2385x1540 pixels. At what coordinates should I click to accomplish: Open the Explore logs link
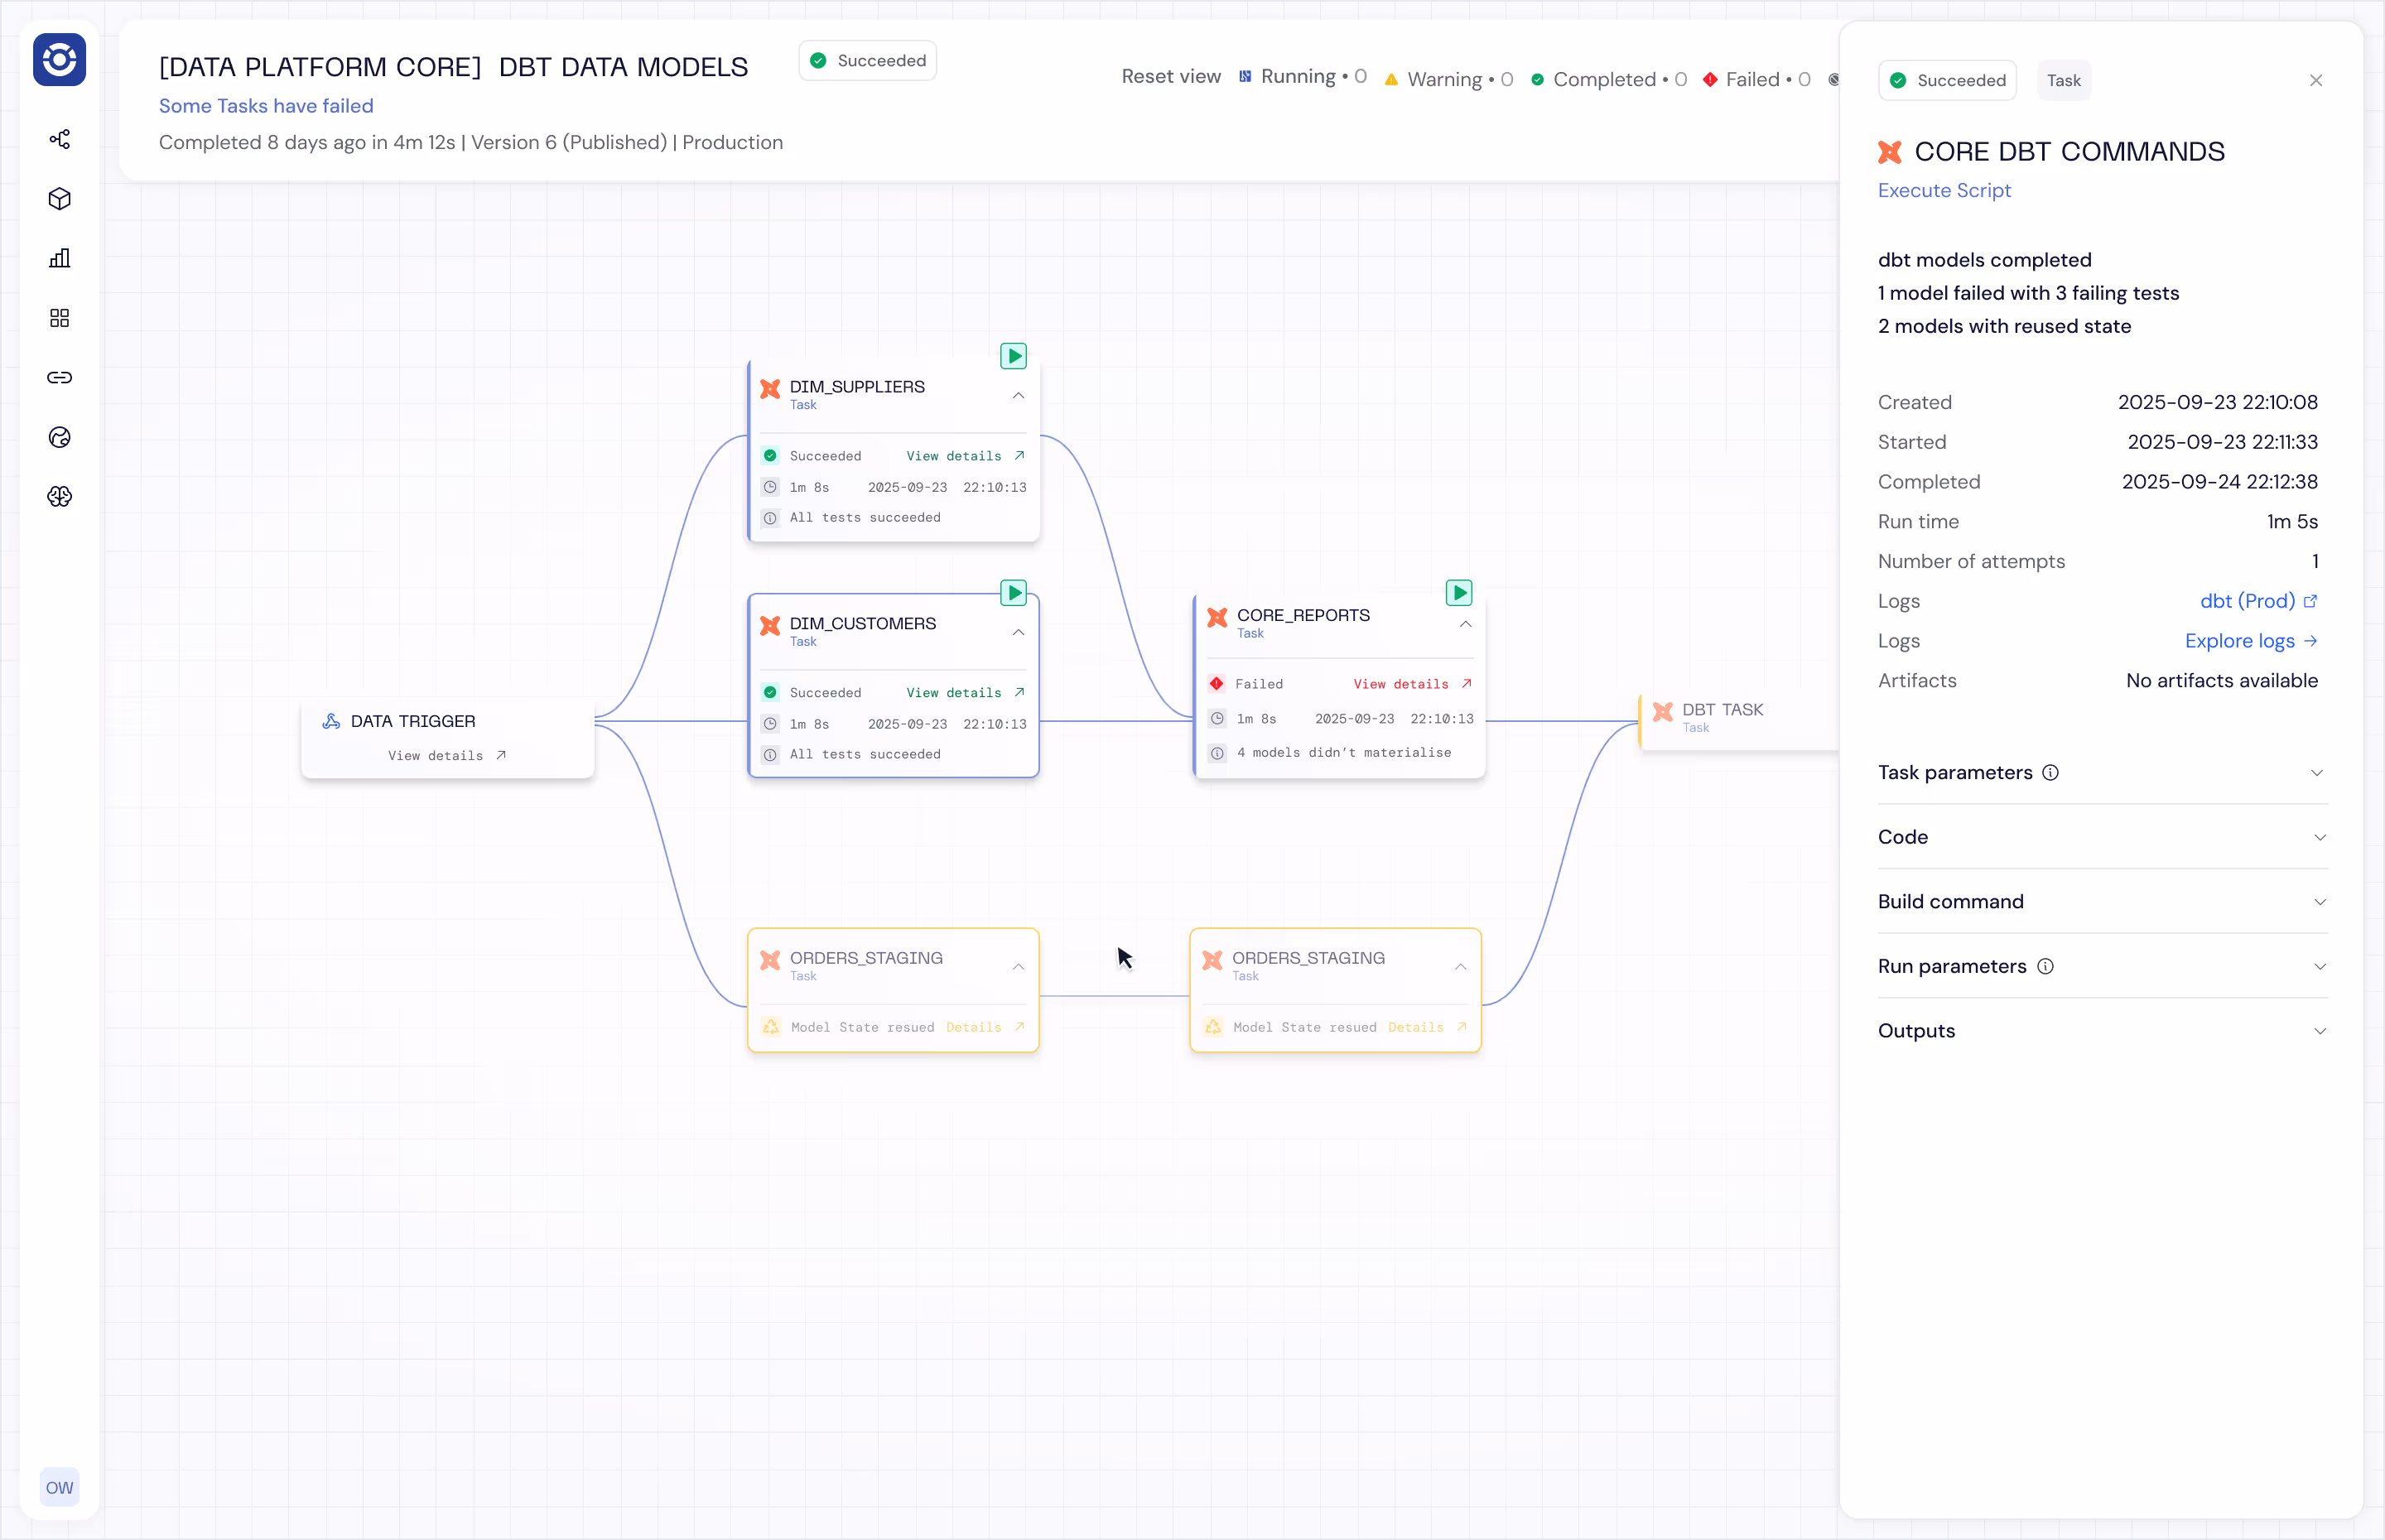click(2250, 641)
